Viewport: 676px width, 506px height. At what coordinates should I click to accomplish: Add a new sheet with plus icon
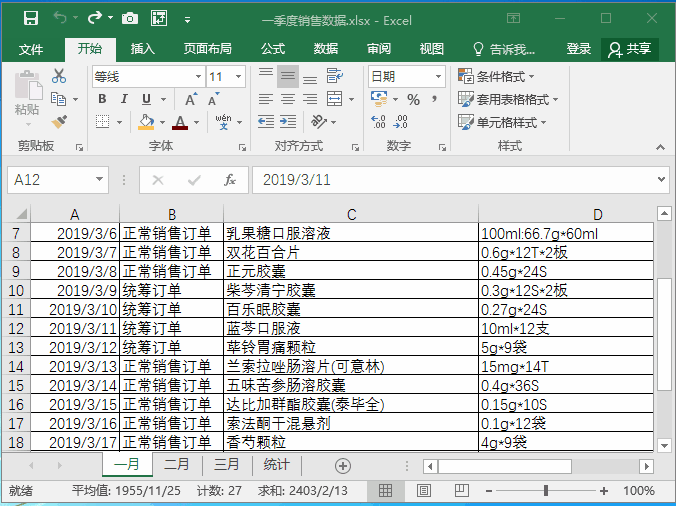click(343, 466)
